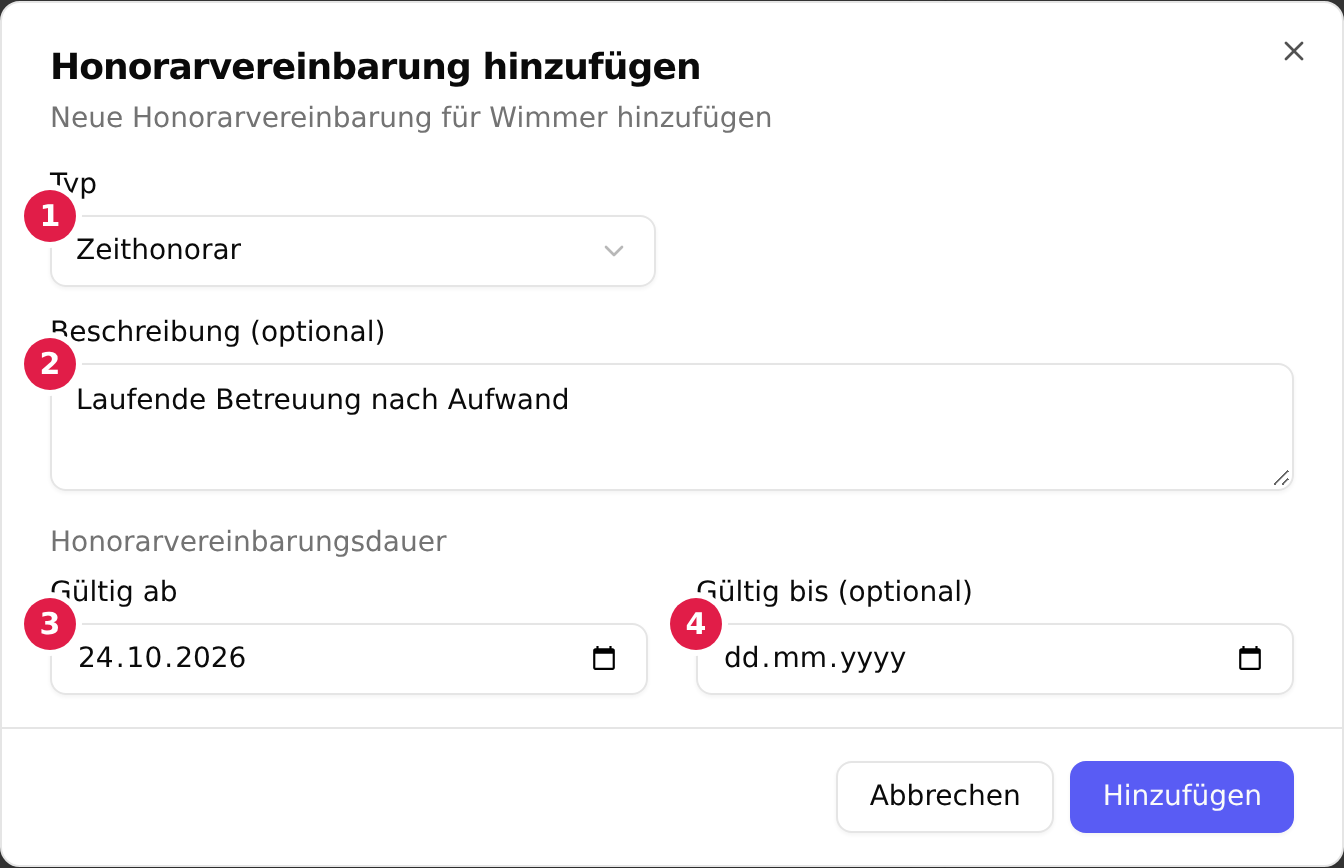1344x868 pixels.
Task: Open calendar picker for Gültig ab
Action: [604, 659]
